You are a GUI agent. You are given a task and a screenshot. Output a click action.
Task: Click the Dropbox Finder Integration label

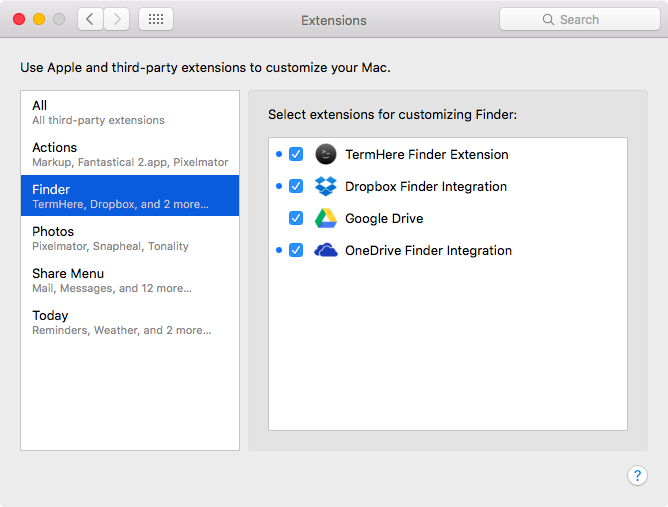point(426,186)
